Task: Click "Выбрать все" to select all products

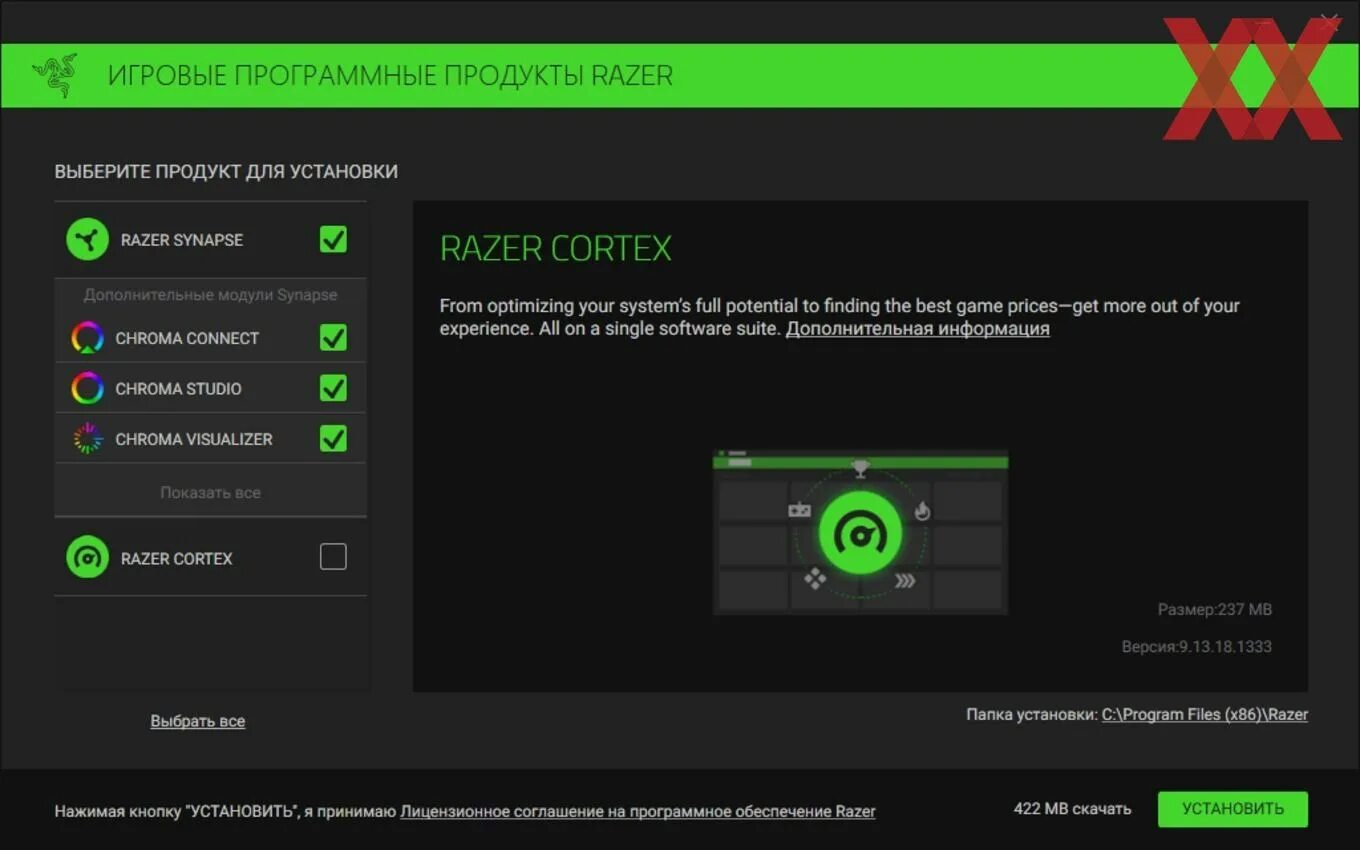Action: (x=197, y=720)
